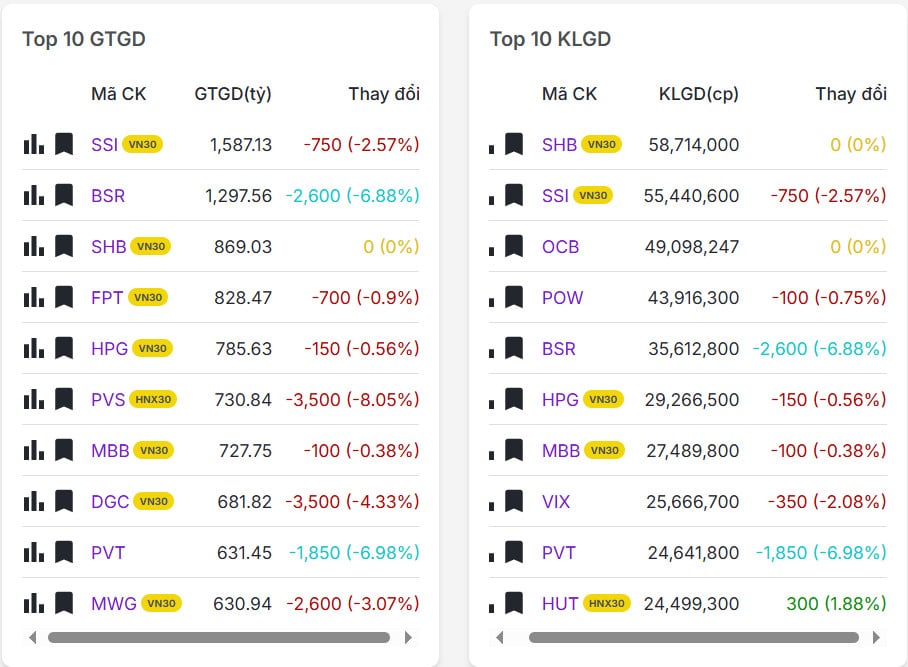Toggle the bookmark for VIX

(514, 501)
